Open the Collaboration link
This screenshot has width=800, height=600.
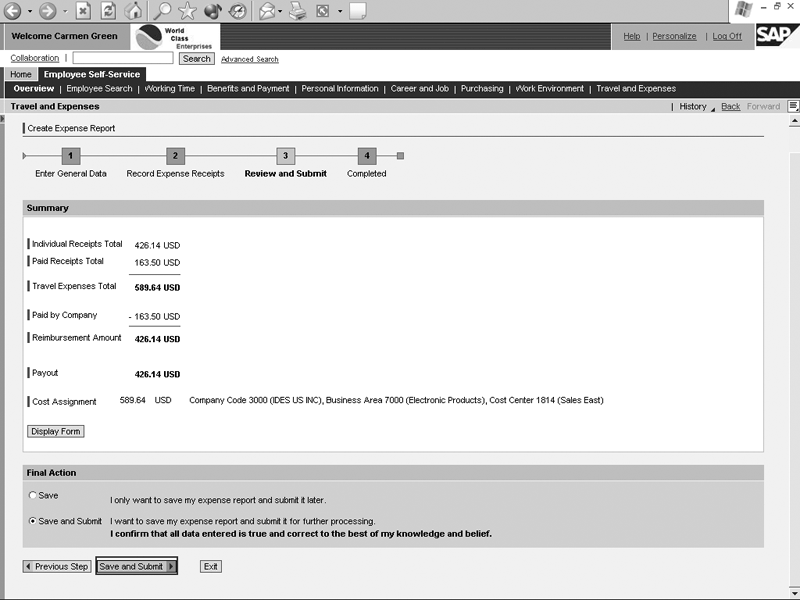tap(35, 58)
